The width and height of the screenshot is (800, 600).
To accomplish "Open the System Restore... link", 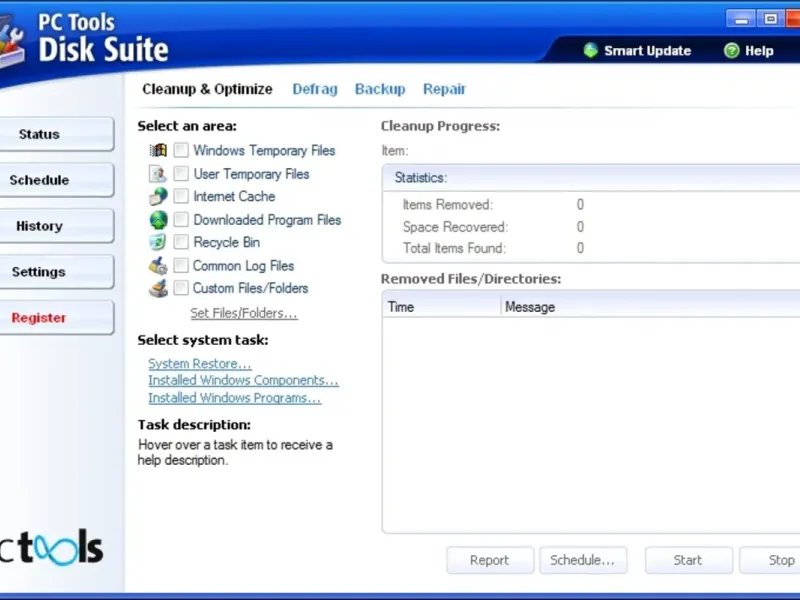I will (x=199, y=364).
